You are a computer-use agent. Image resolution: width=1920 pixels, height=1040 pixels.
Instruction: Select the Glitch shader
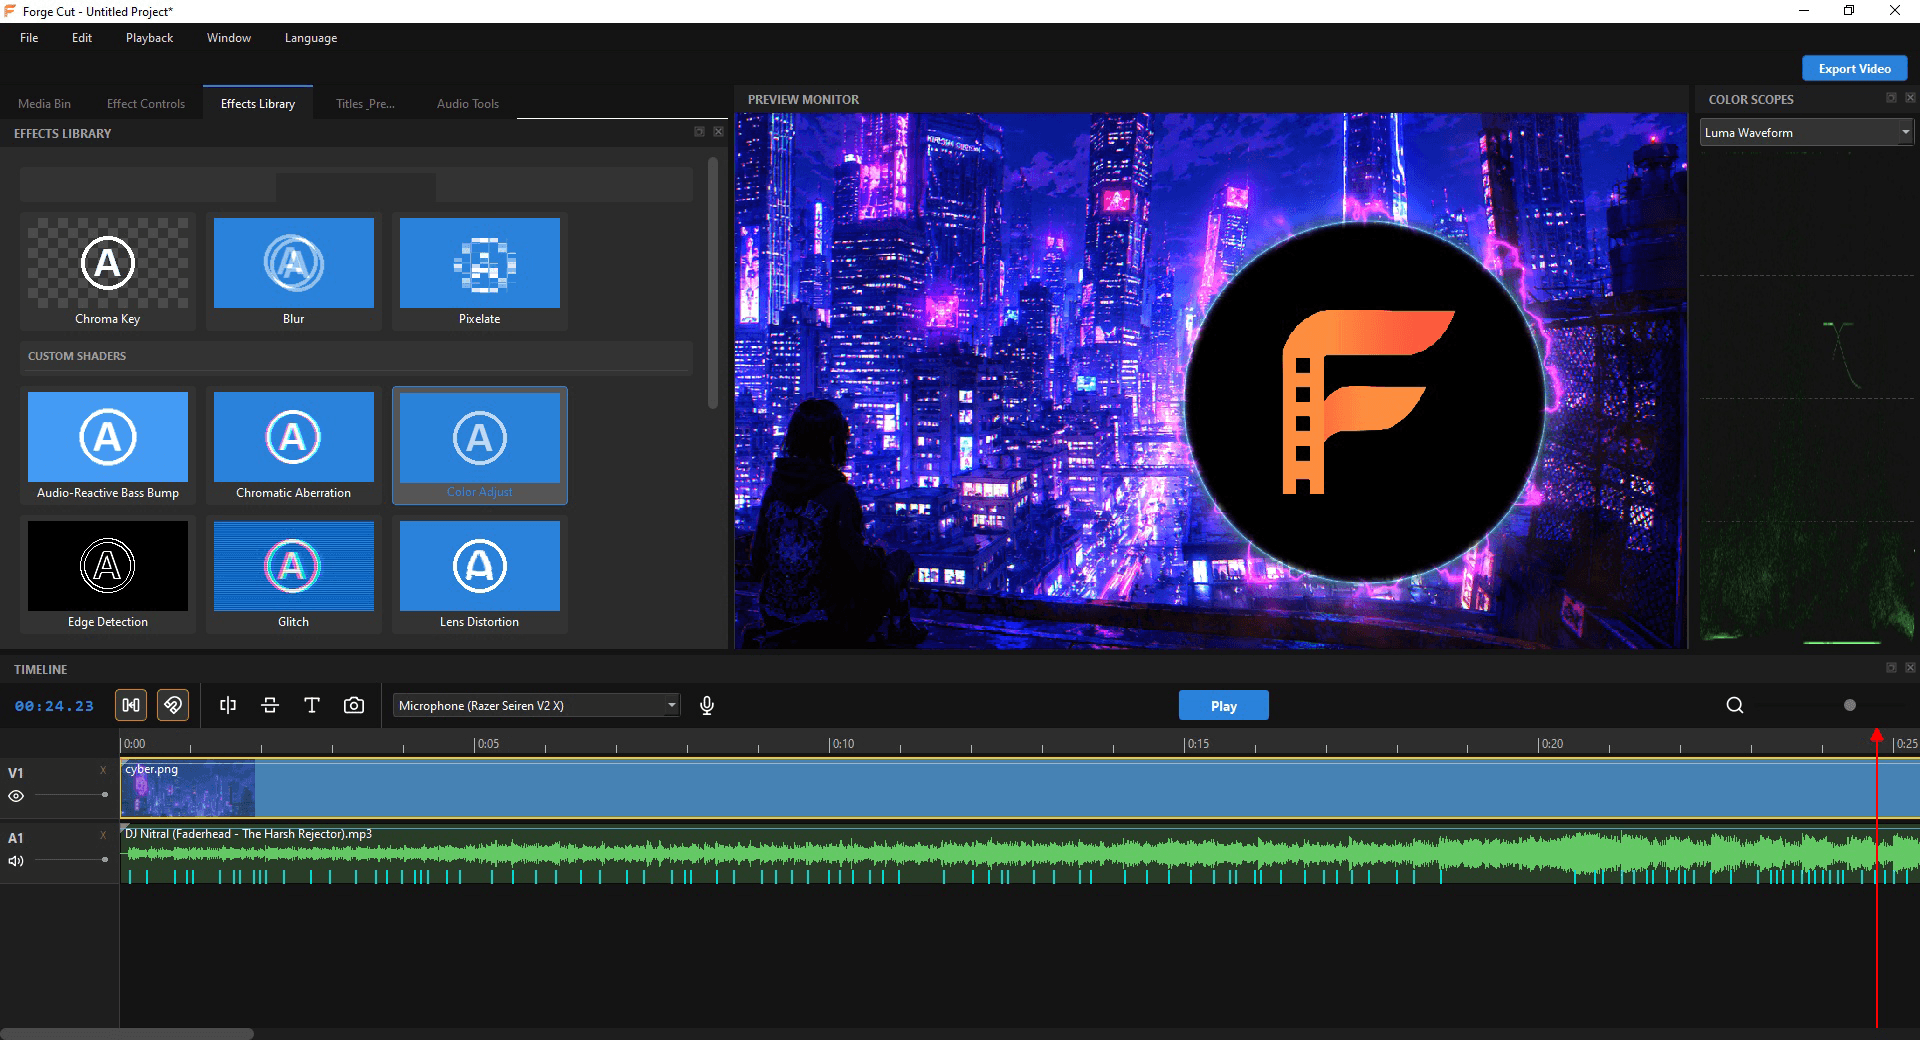click(294, 575)
